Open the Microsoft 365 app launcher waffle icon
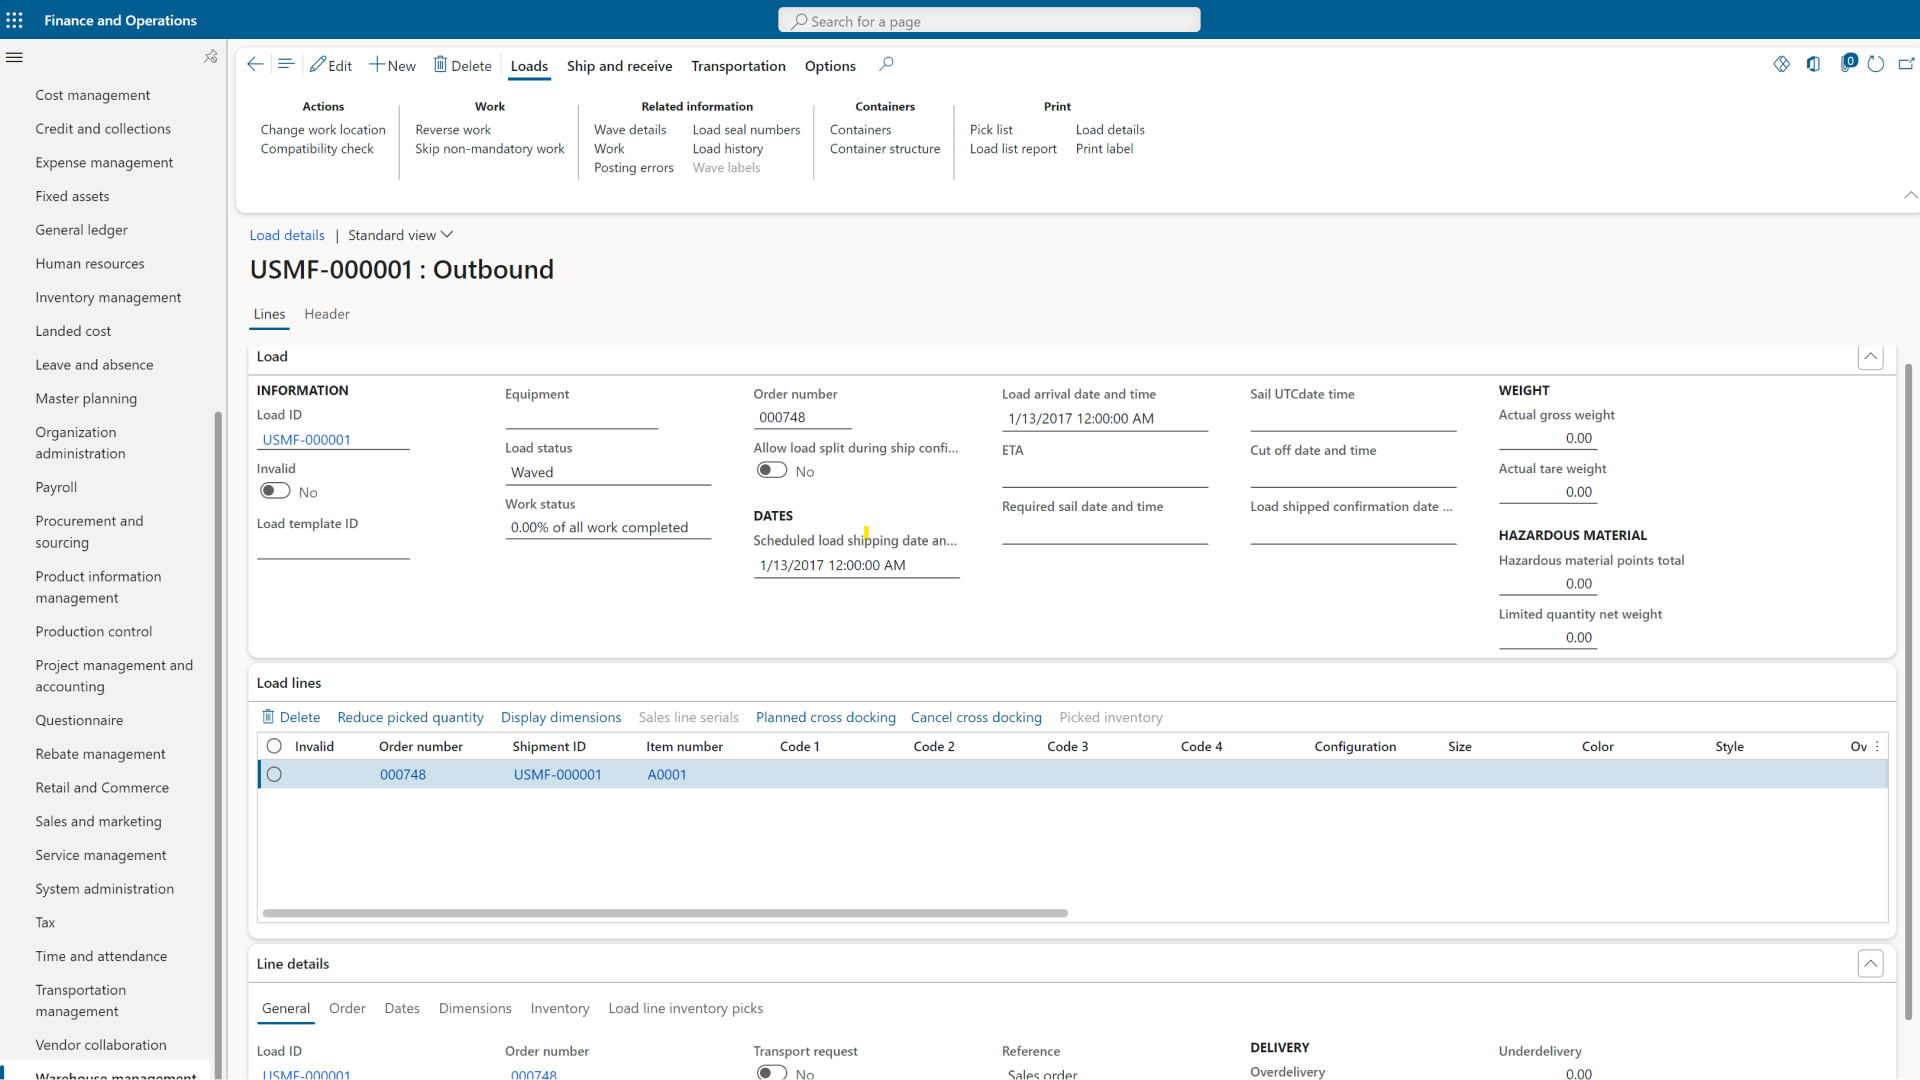Image resolution: width=1920 pixels, height=1080 pixels. [15, 20]
